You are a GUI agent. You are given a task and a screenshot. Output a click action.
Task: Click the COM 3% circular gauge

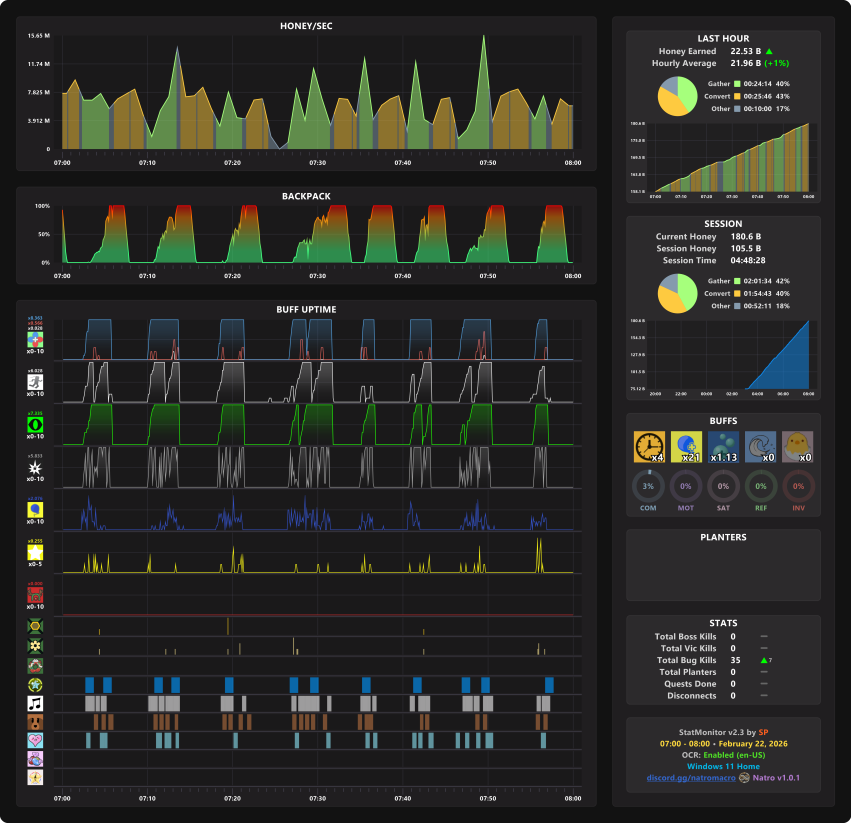click(x=648, y=486)
